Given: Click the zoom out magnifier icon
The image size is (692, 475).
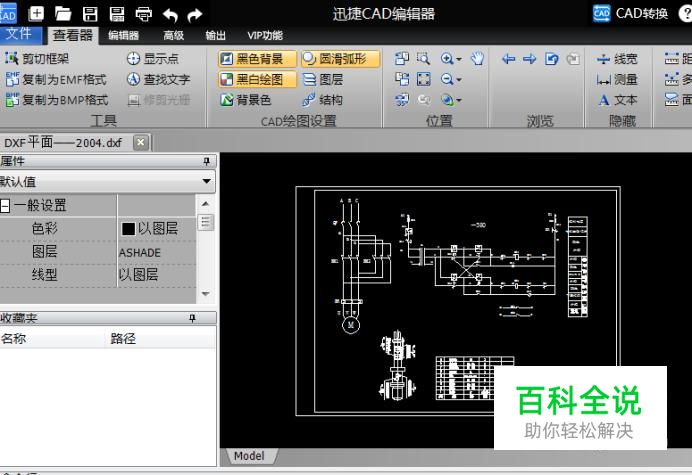Looking at the screenshot, I should (x=447, y=79).
